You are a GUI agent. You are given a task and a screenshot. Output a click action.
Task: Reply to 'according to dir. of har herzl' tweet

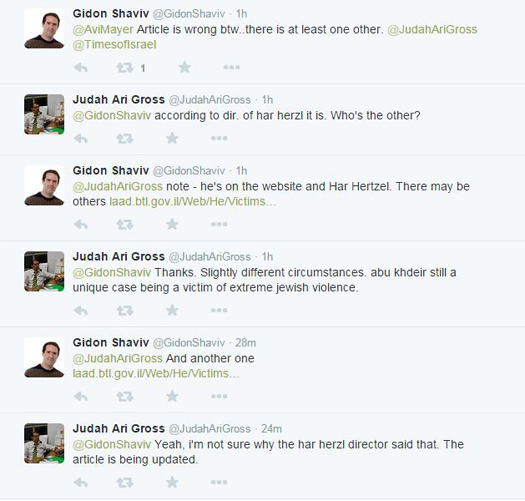(81, 138)
